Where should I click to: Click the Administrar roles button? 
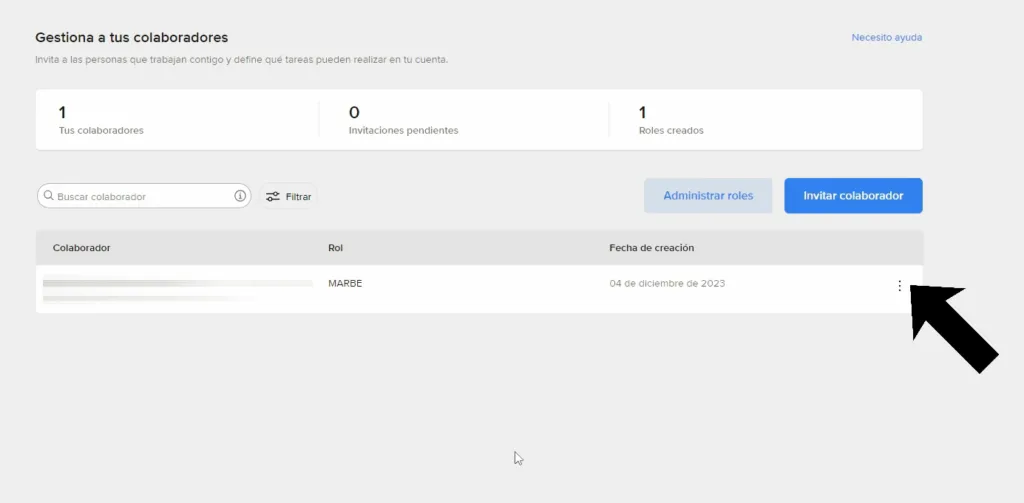(708, 195)
